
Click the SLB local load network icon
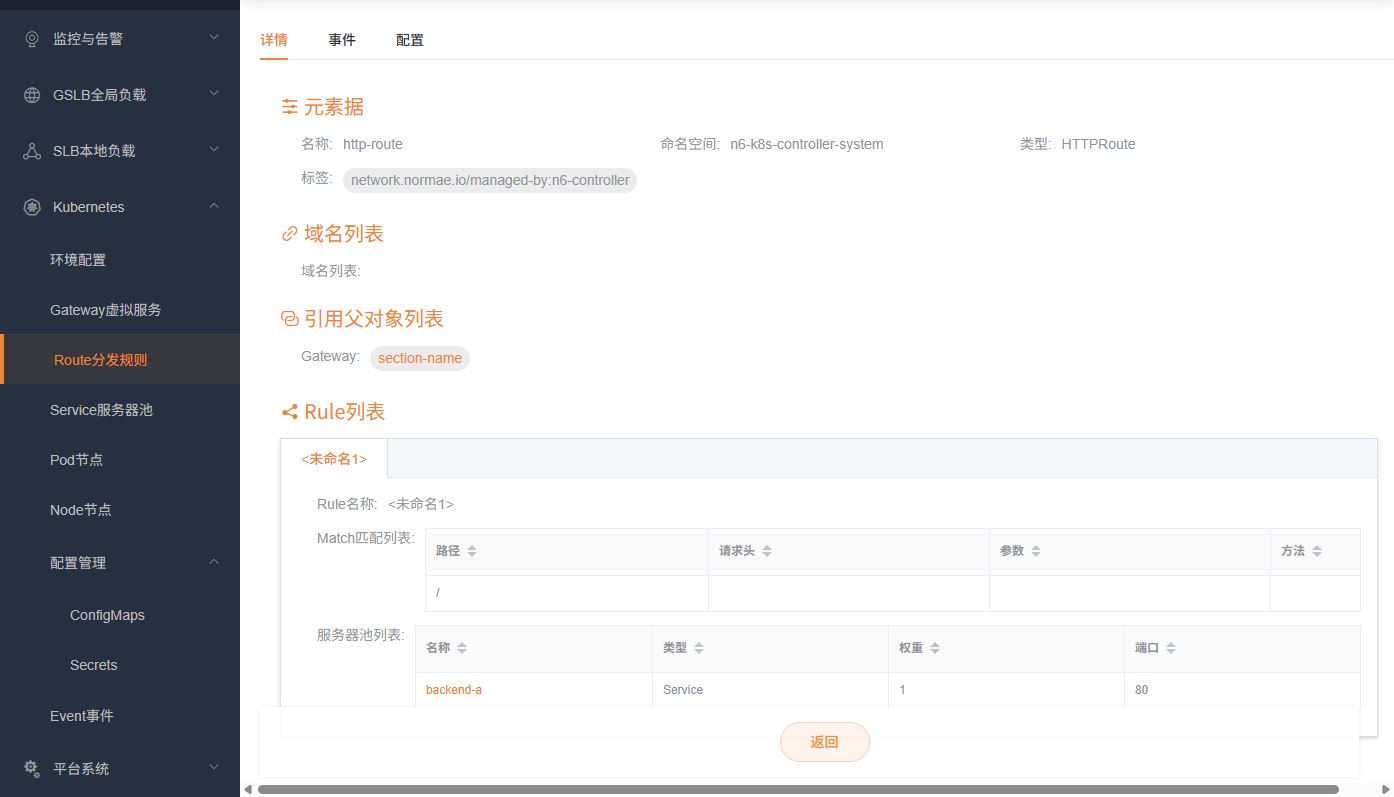(32, 151)
